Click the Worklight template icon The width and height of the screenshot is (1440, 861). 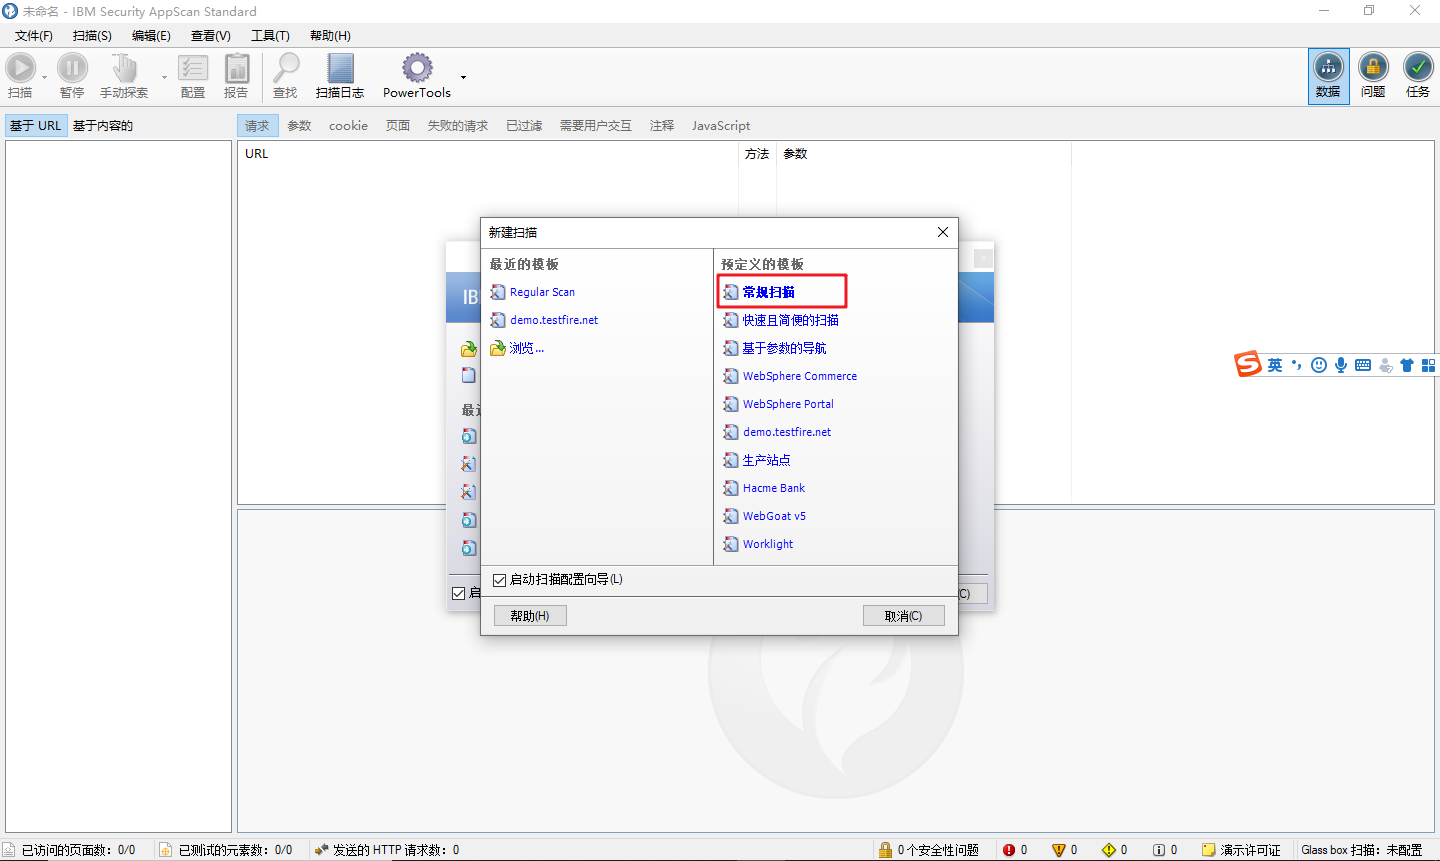(x=731, y=544)
